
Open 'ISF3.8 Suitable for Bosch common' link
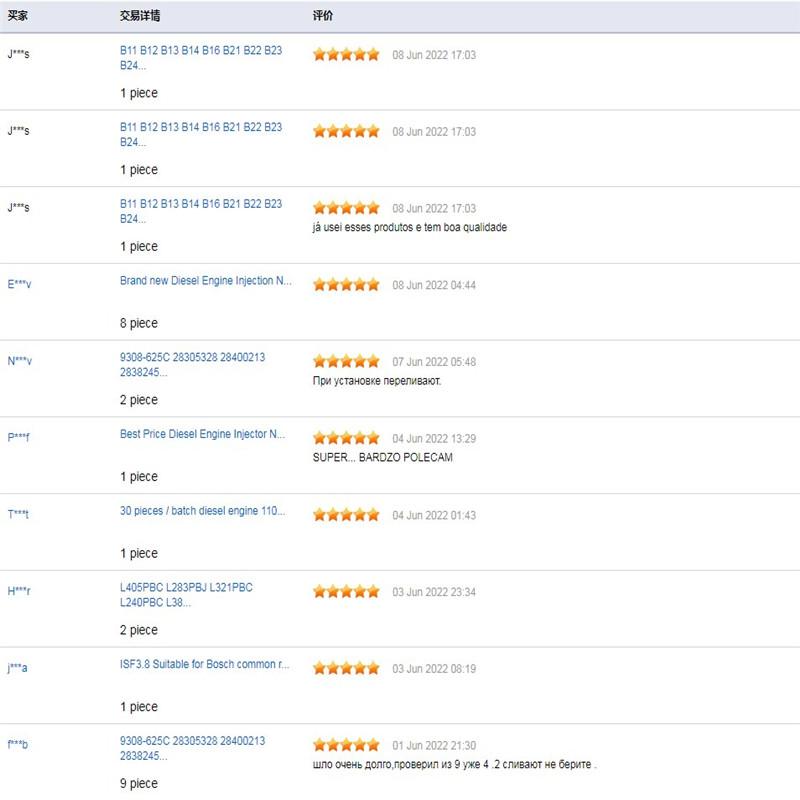point(205,664)
